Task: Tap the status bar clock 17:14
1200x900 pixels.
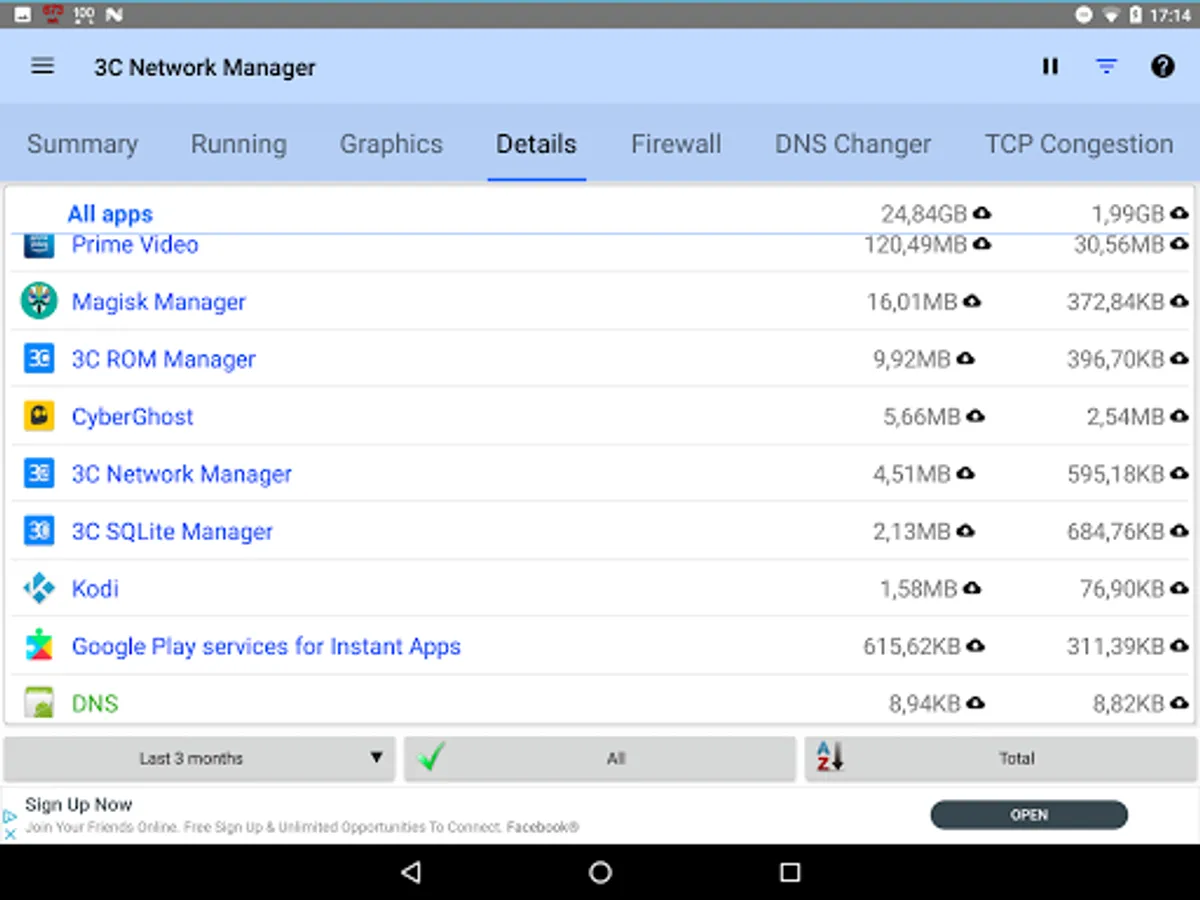Action: coord(1170,15)
